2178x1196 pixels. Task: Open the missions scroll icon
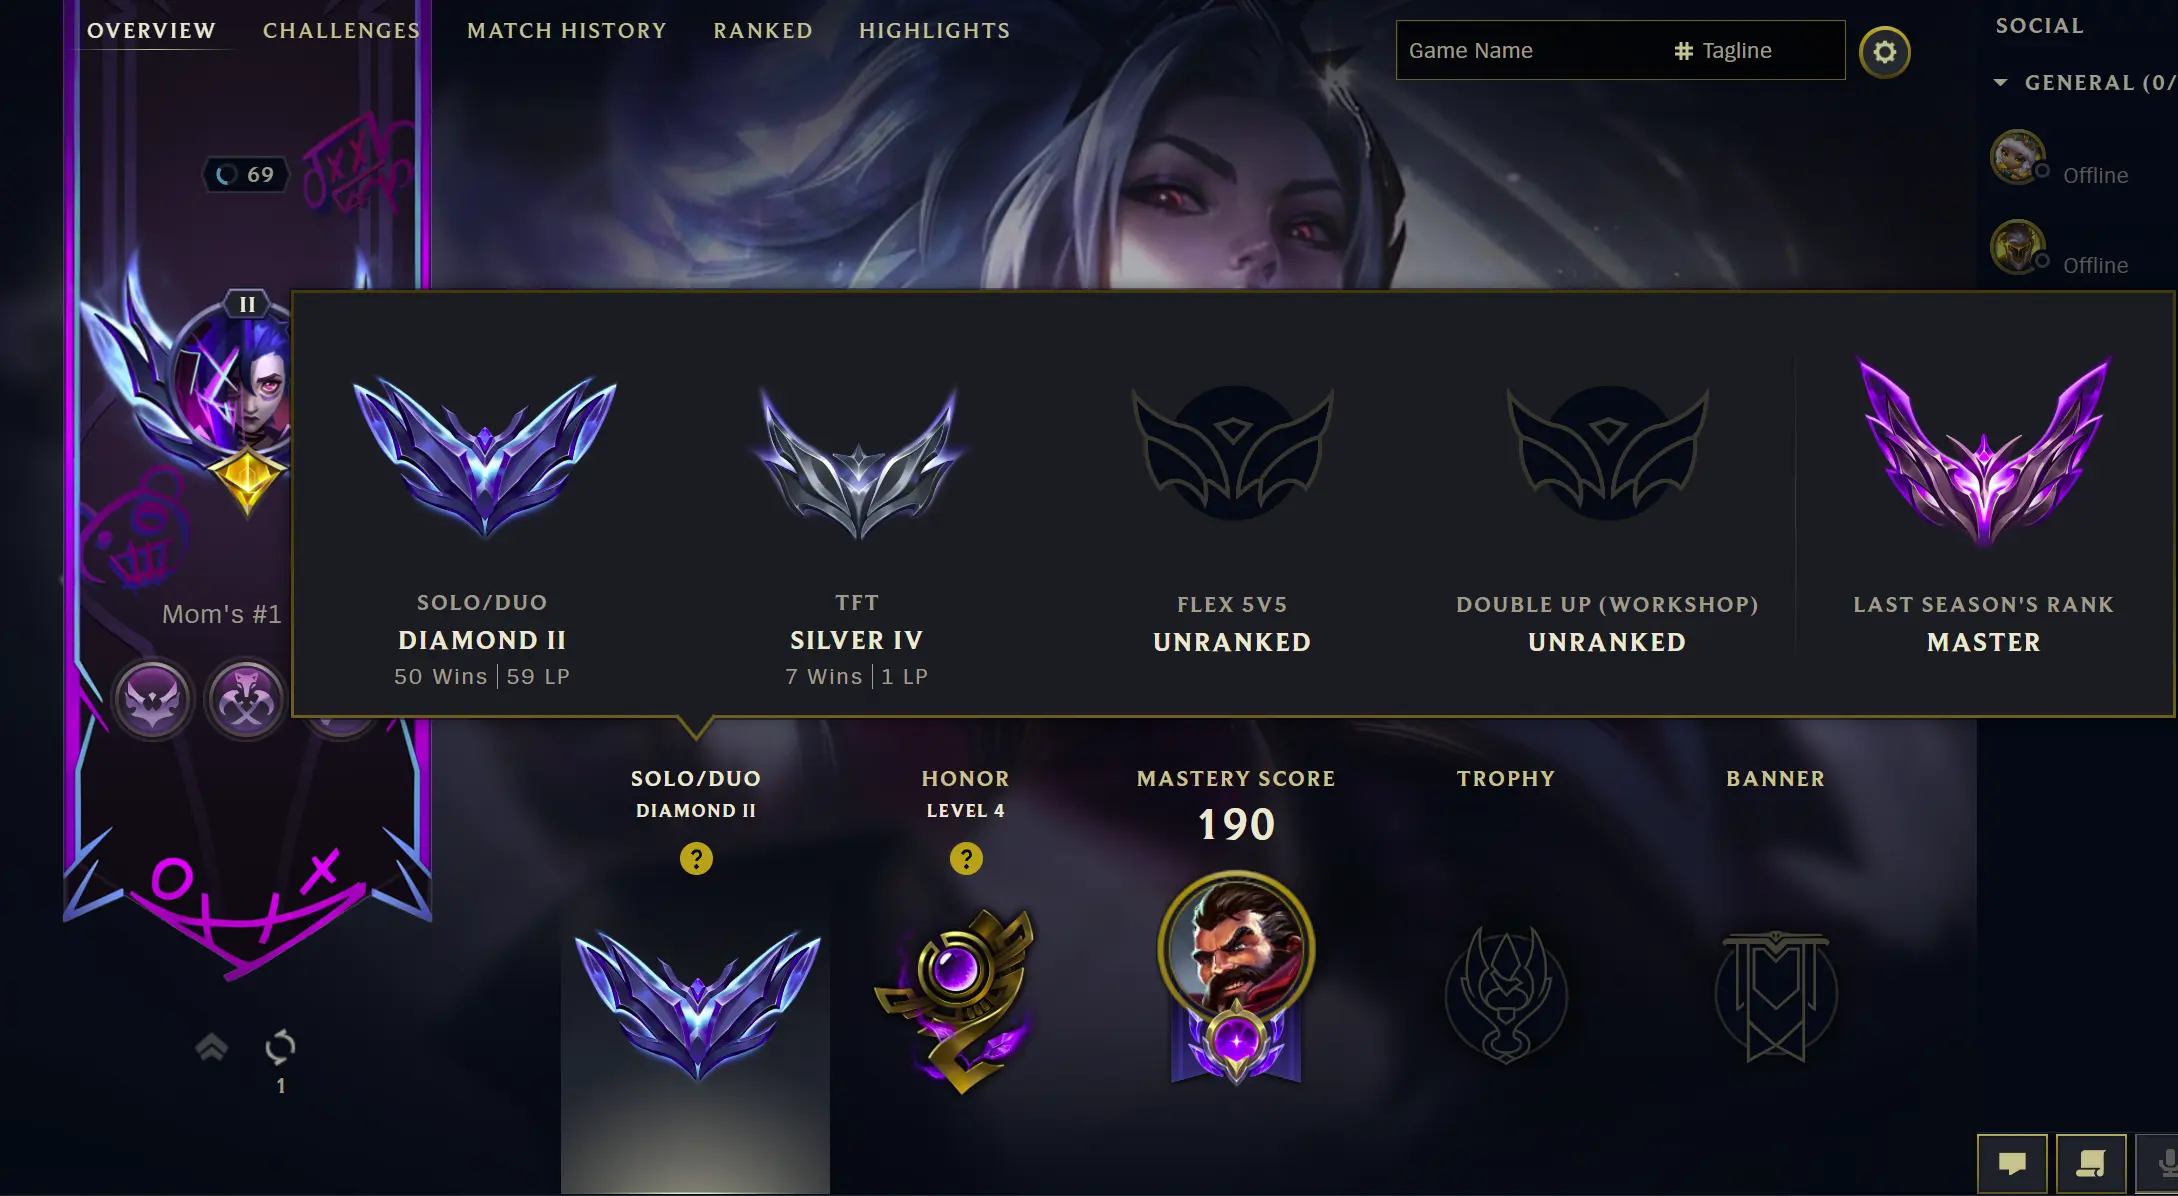tap(2091, 1163)
